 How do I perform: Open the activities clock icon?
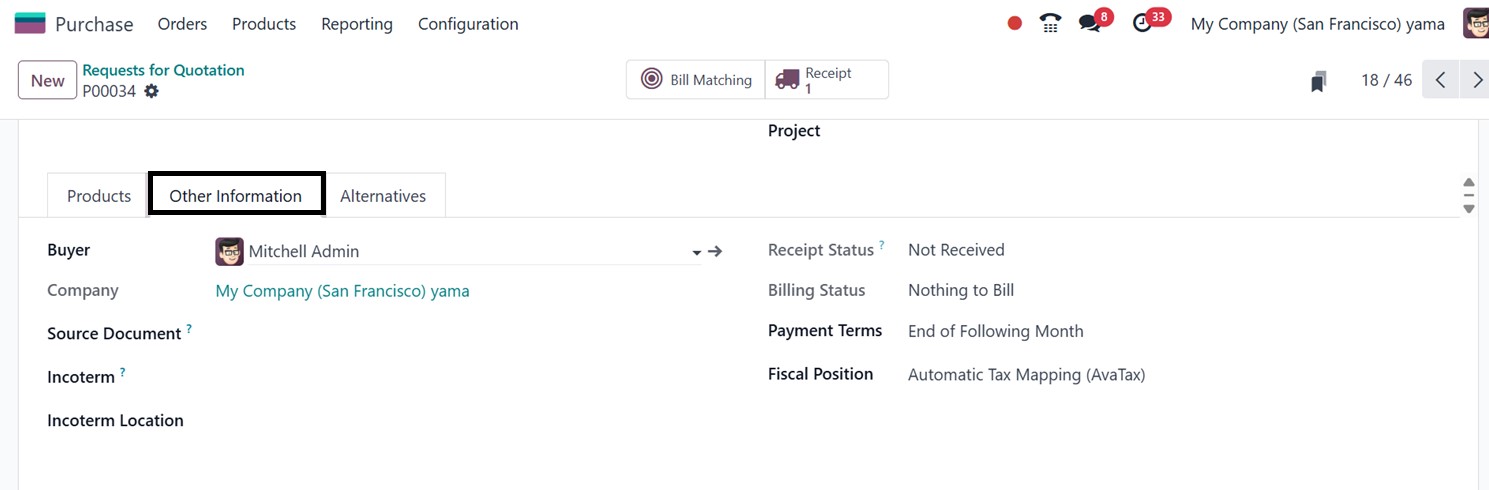pyautogui.click(x=1142, y=23)
